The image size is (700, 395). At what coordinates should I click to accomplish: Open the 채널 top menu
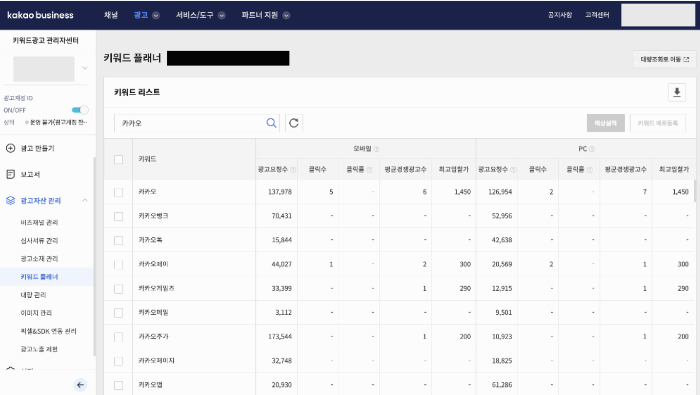coord(111,15)
